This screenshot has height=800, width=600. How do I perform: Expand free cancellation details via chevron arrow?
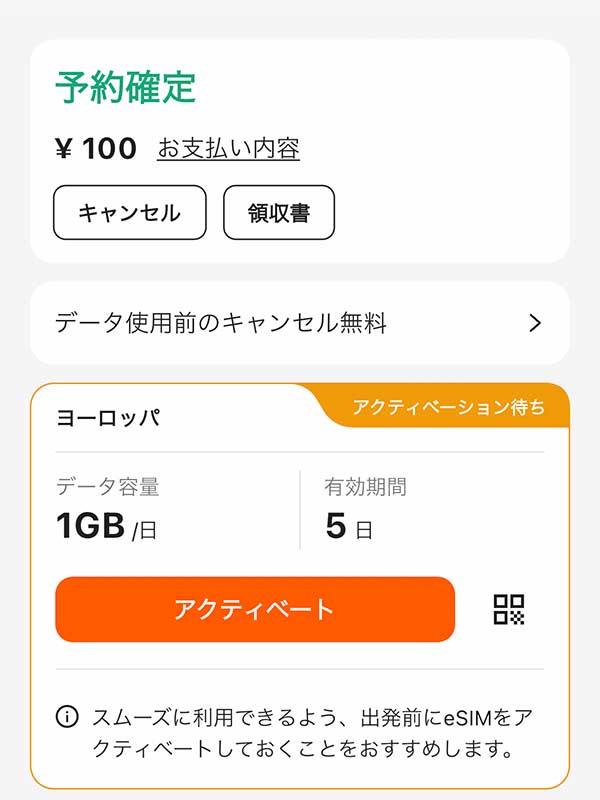(535, 323)
